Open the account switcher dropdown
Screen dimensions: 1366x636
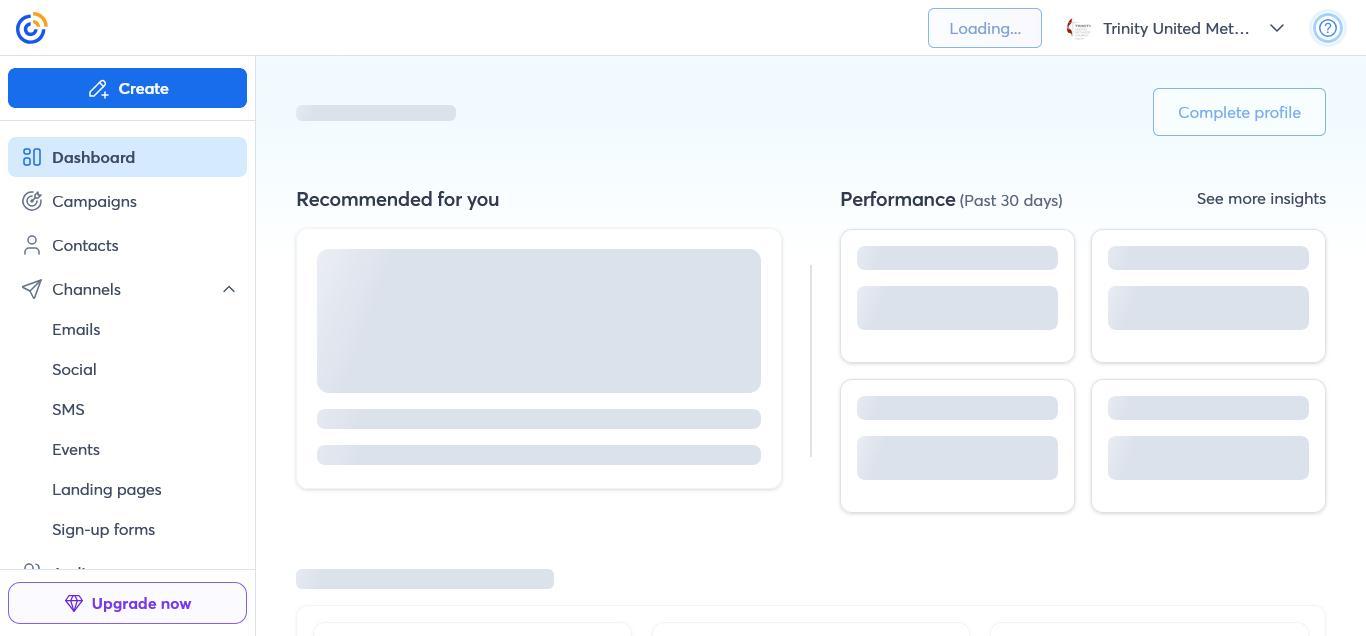[x=1277, y=28]
